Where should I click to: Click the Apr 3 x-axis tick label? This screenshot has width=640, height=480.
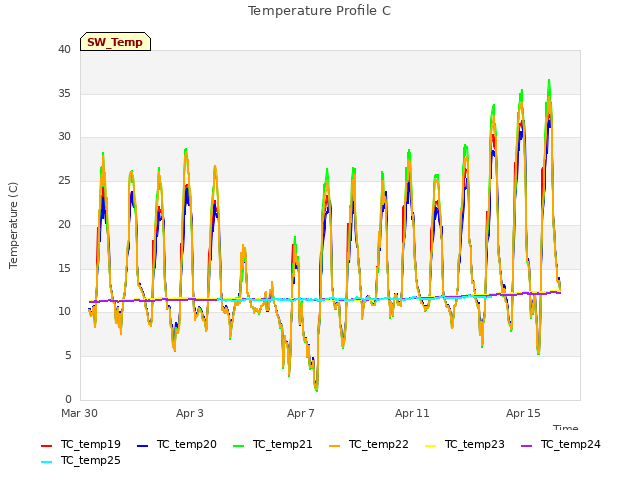point(190,413)
